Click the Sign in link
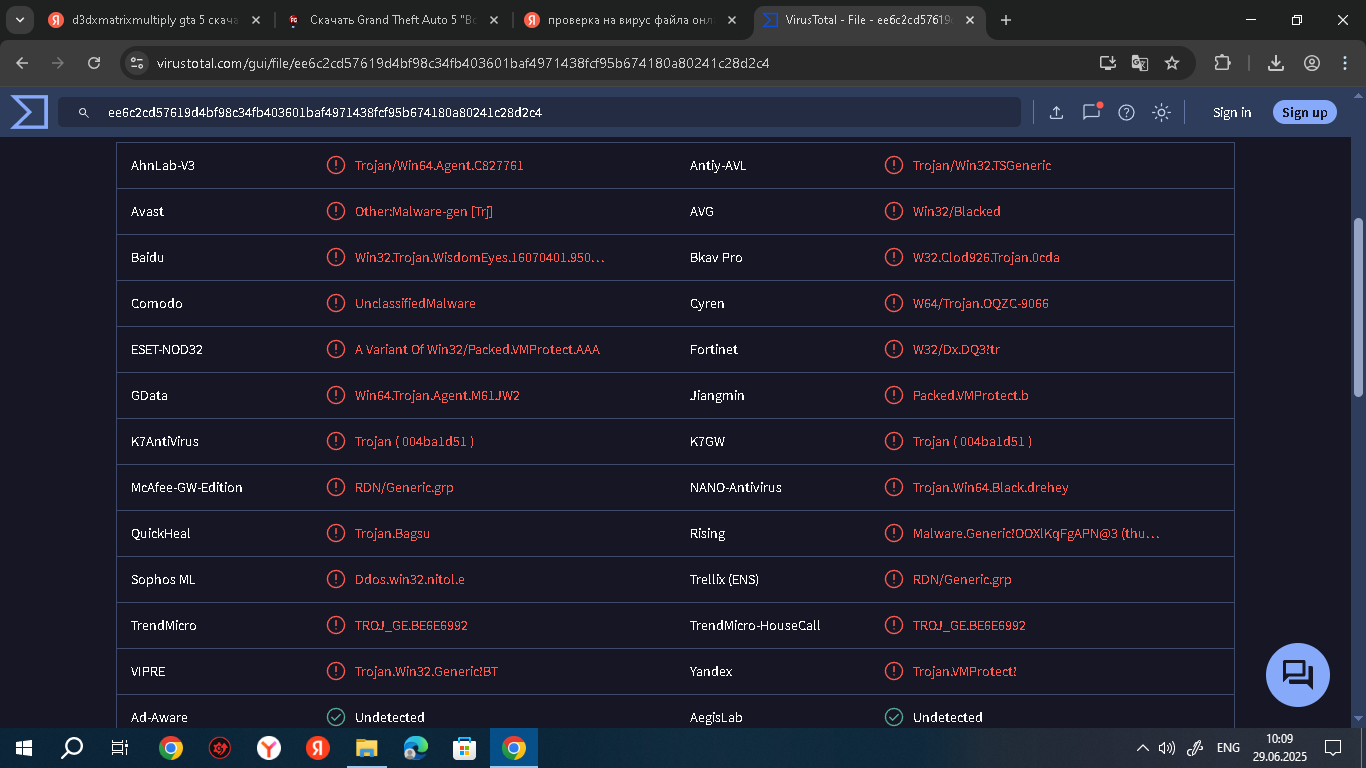This screenshot has height=768, width=1366. click(x=1231, y=113)
